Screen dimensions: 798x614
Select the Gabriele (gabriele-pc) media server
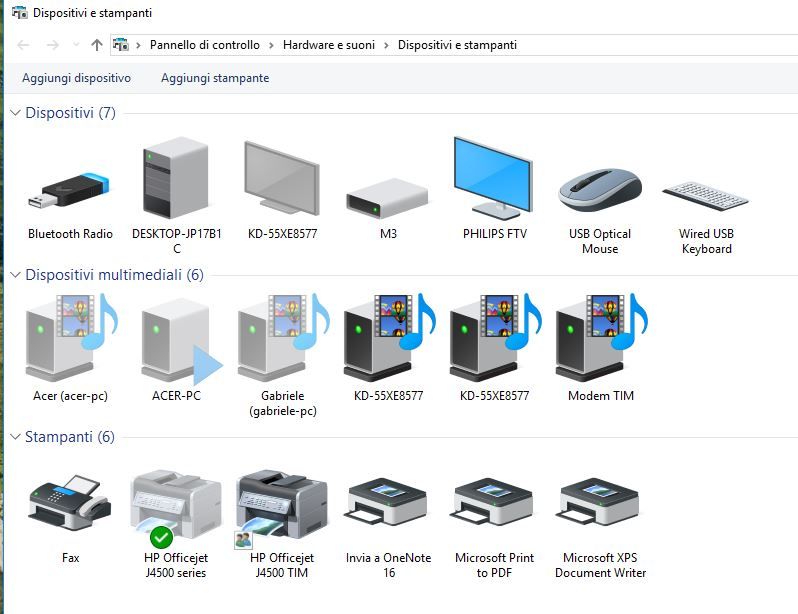point(283,337)
